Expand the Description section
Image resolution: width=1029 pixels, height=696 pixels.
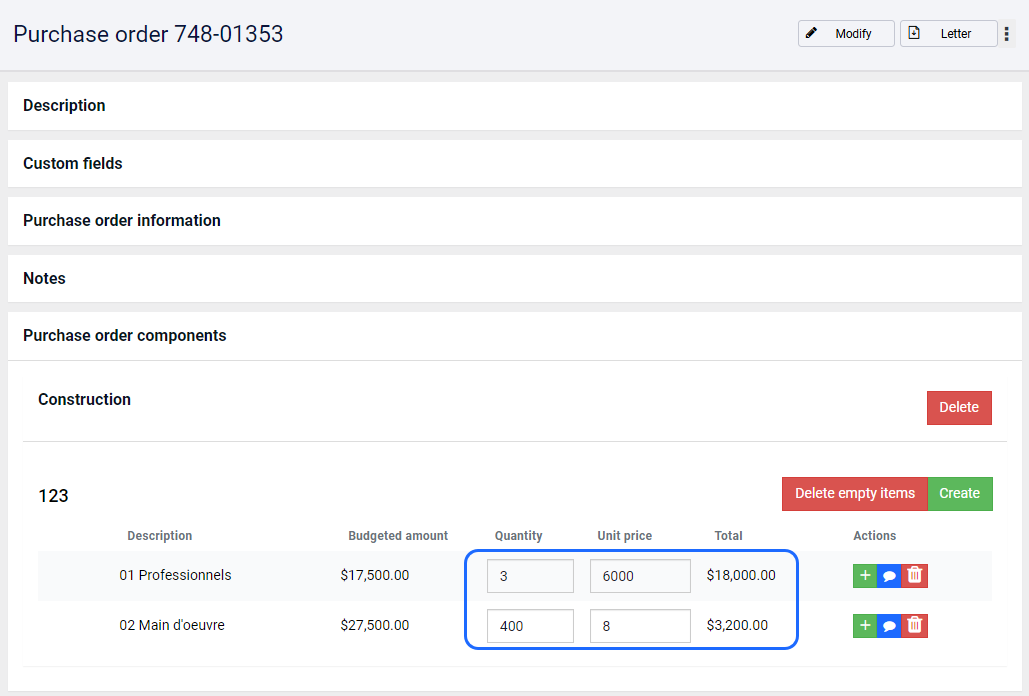[x=514, y=106]
